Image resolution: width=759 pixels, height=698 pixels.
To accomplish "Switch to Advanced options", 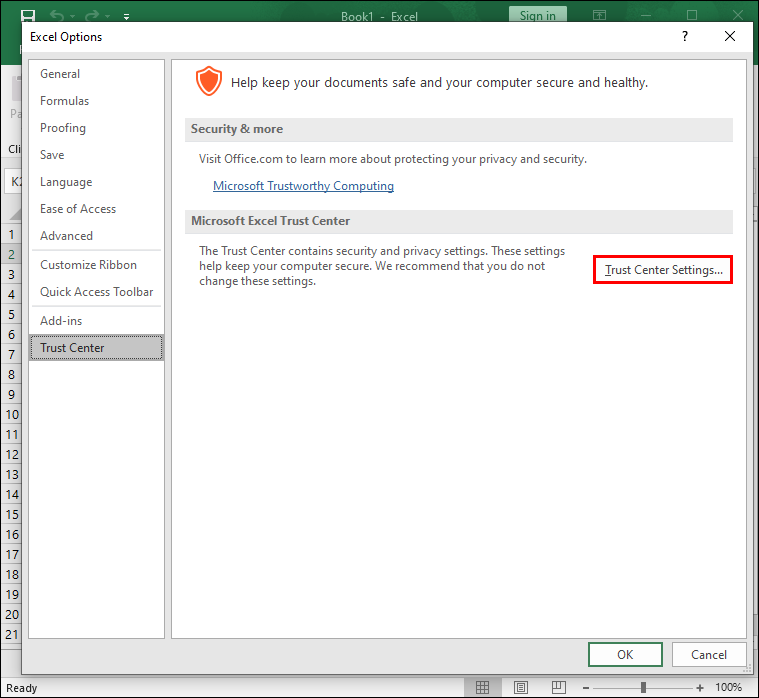I will click(x=96, y=236).
